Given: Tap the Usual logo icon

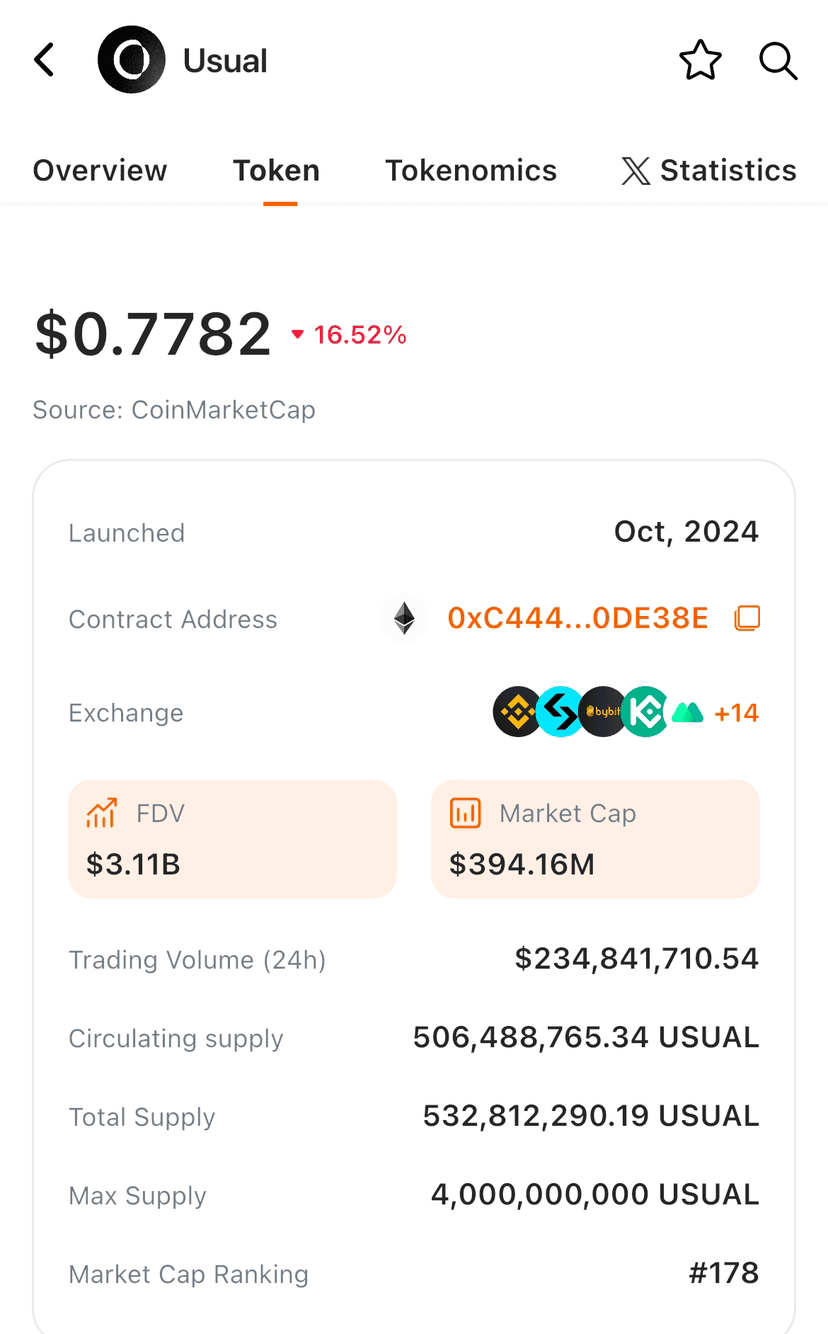Looking at the screenshot, I should [131, 60].
